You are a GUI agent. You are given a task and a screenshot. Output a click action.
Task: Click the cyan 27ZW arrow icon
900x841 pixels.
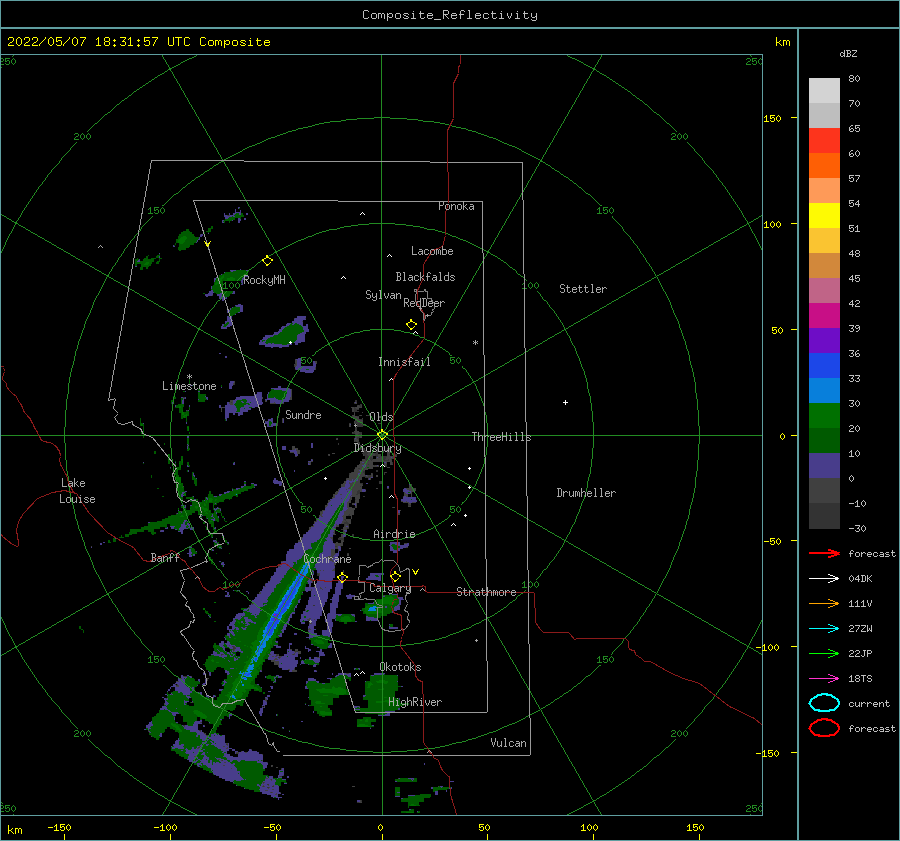pos(824,629)
